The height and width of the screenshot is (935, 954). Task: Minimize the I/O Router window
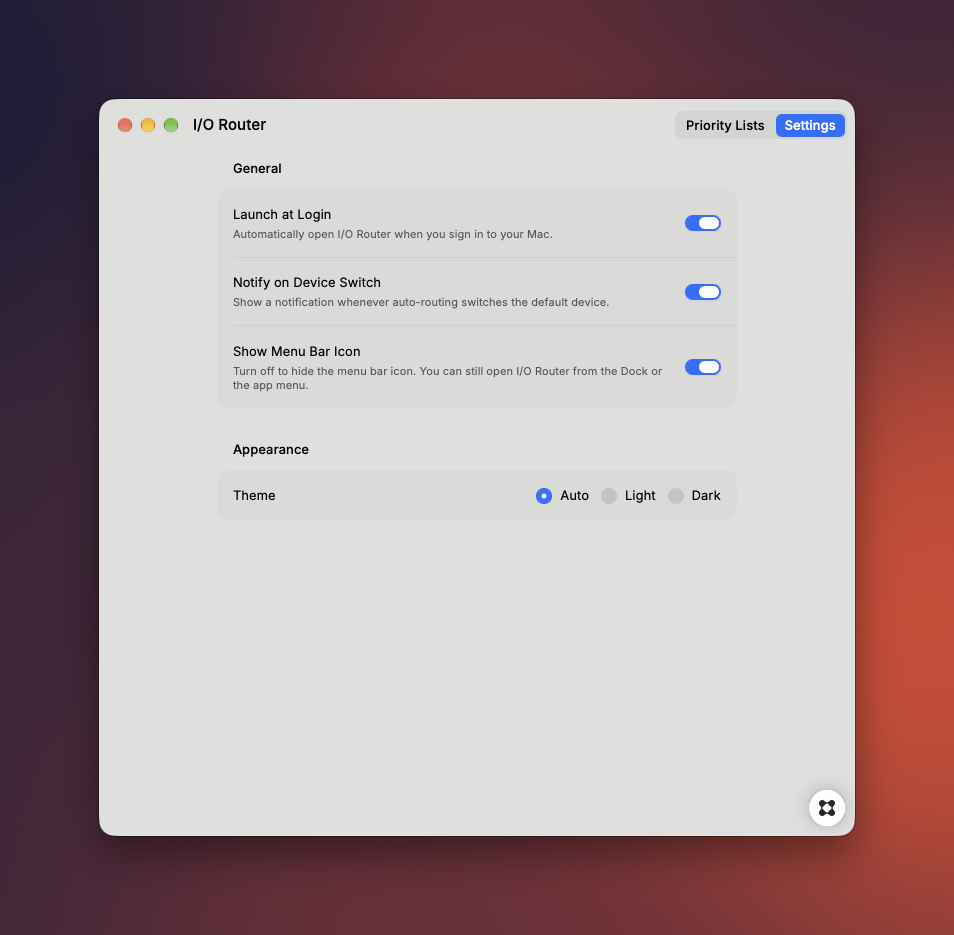tap(148, 125)
